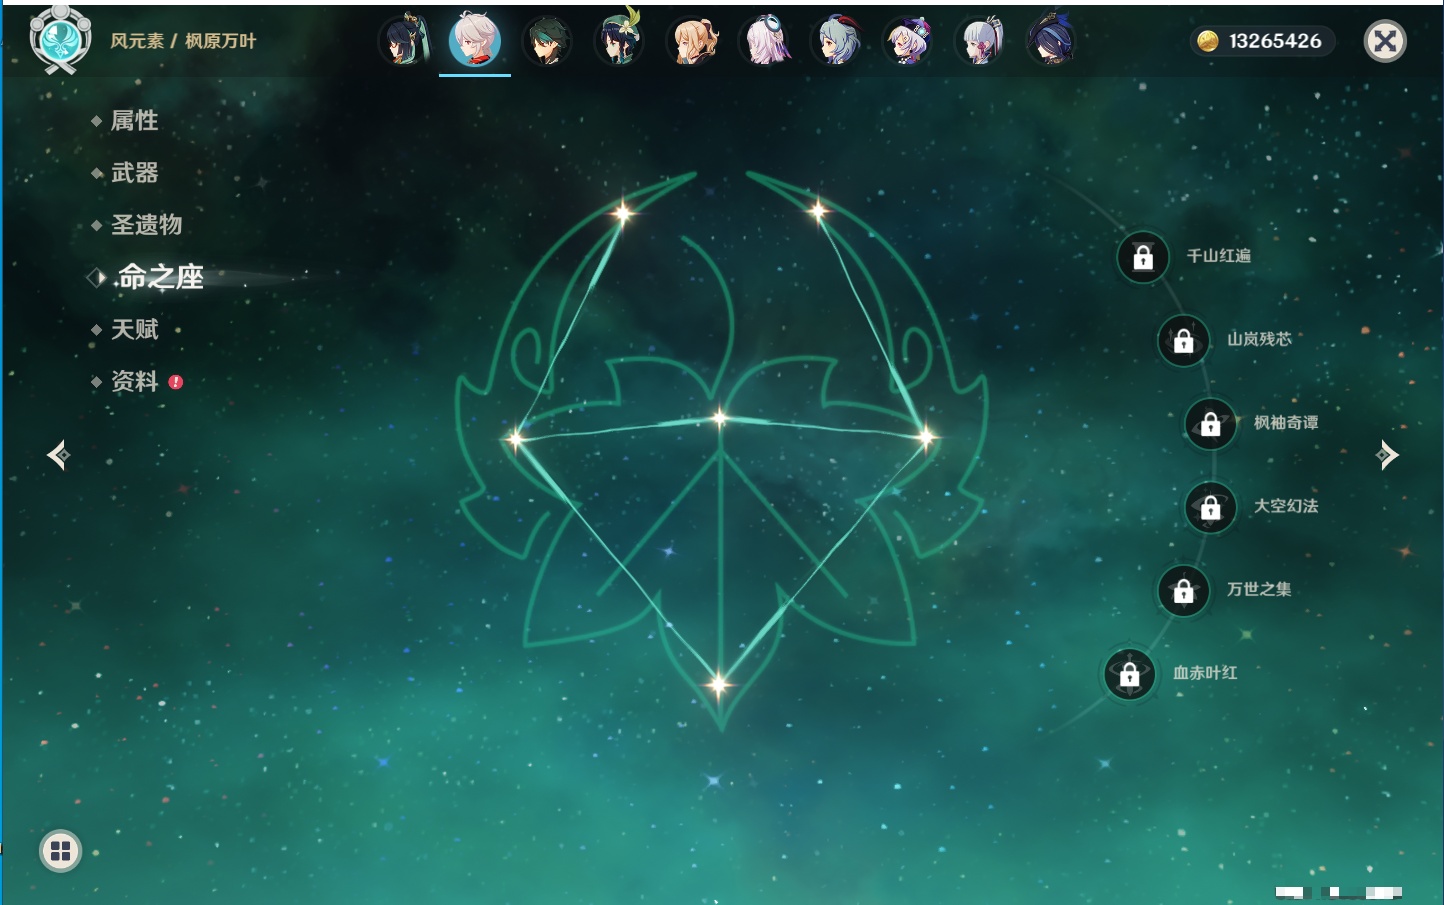Select Ayaka's silver-haired avatar
This screenshot has height=905, width=1444.
click(980, 41)
